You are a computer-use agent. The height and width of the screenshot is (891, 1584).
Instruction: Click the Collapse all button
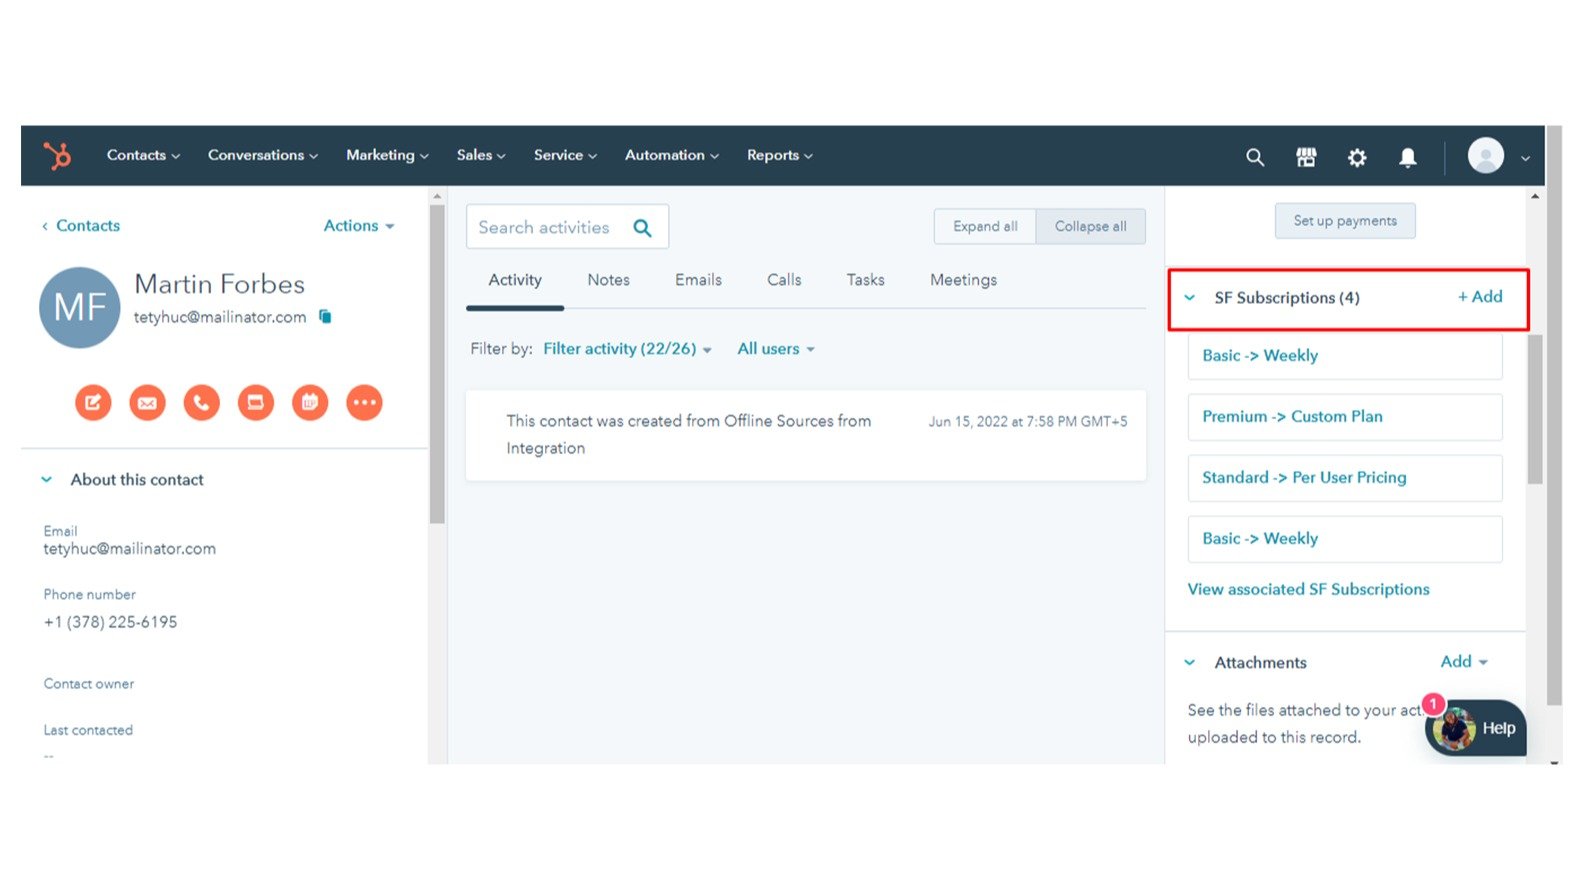coord(1091,226)
